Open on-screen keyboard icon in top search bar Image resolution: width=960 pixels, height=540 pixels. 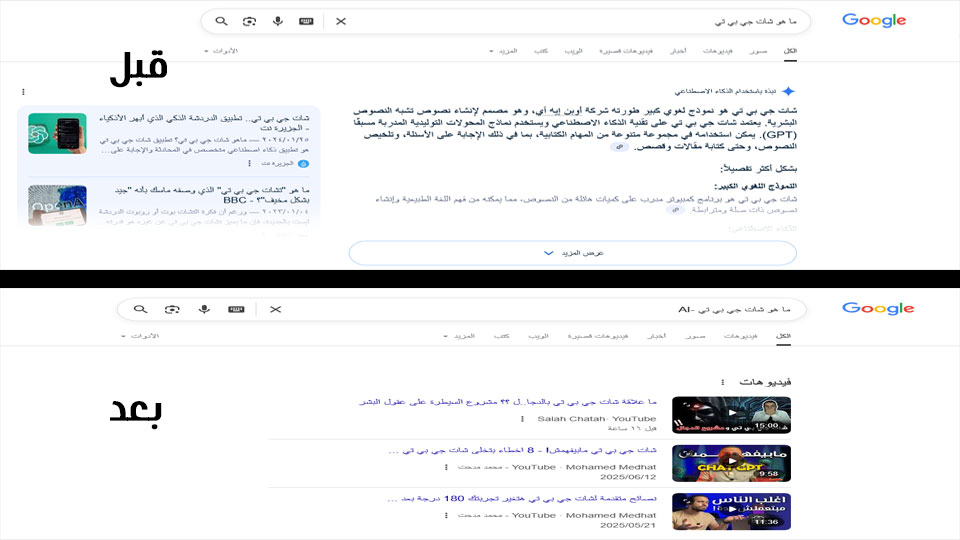point(306,21)
